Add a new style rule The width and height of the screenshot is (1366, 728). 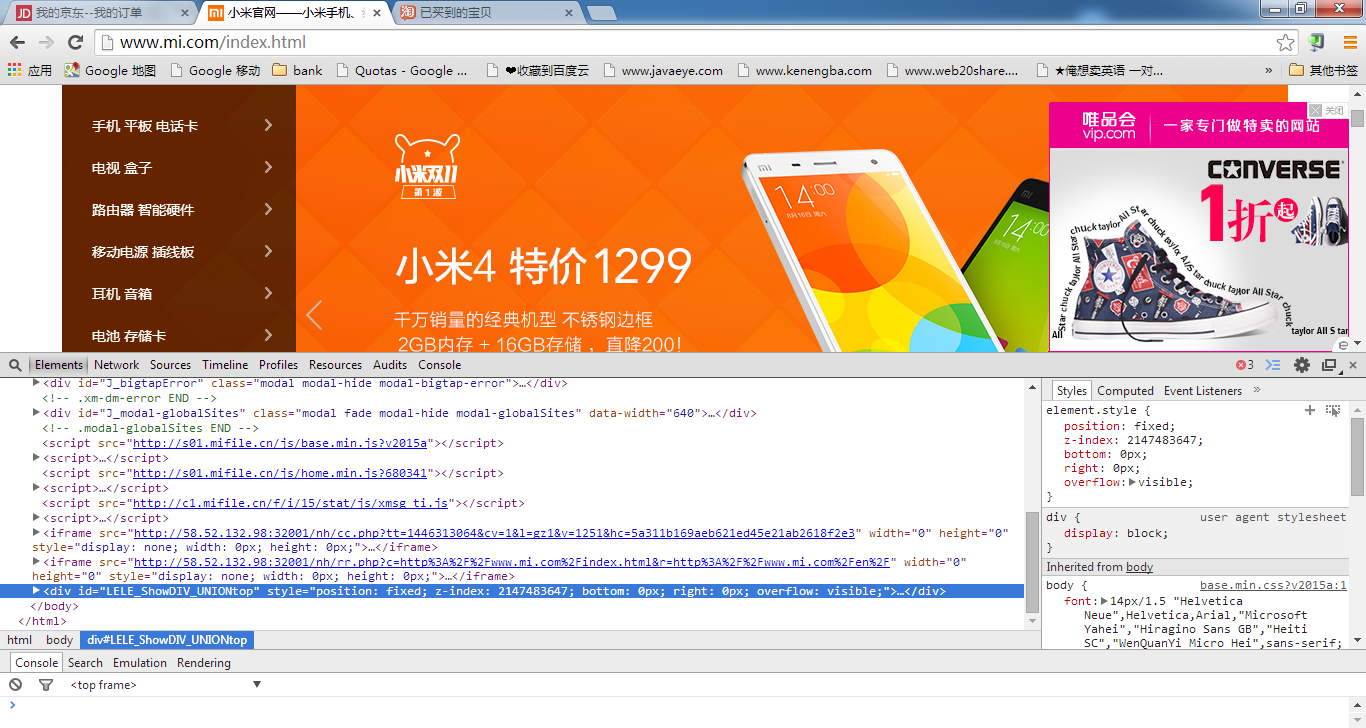1310,410
